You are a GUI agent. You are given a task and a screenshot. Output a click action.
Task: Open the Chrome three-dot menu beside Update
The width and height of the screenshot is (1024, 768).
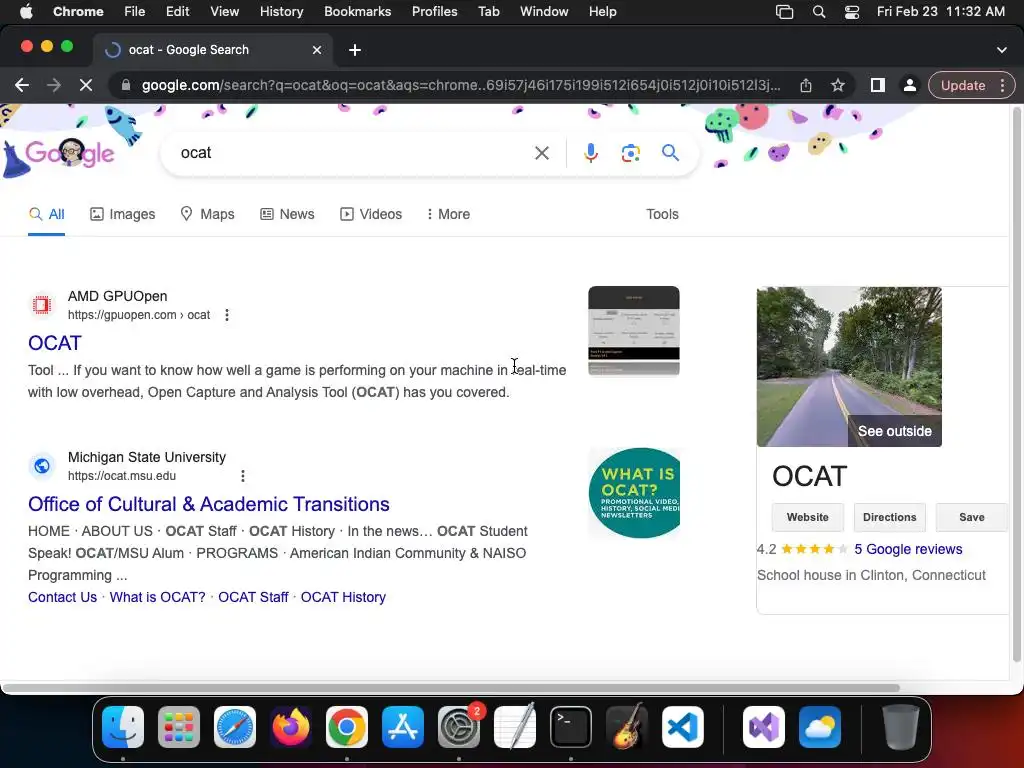(1002, 86)
